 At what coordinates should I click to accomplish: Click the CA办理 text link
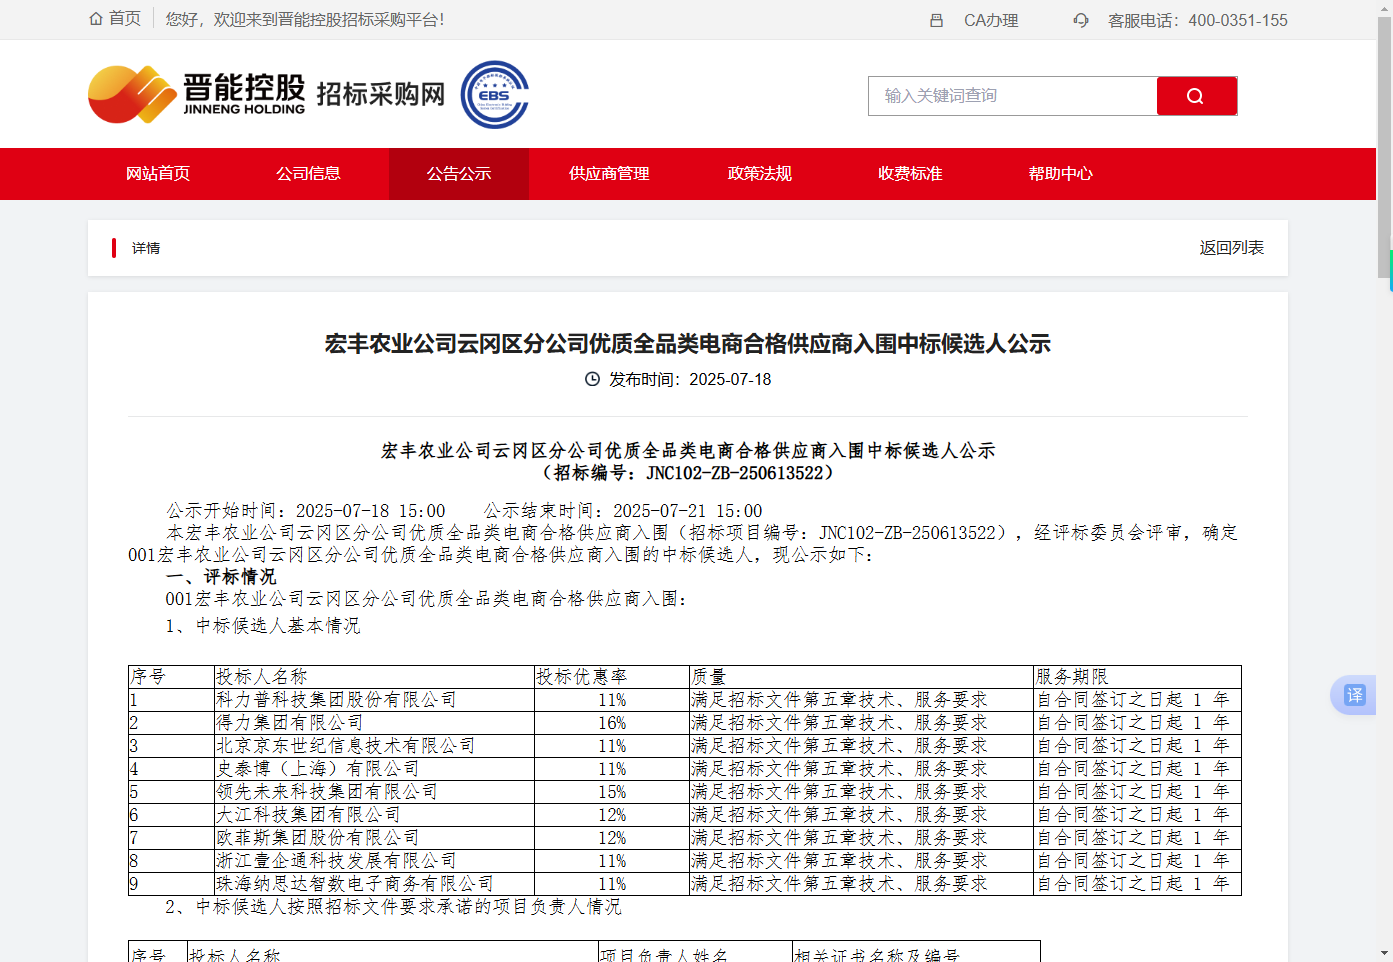click(x=990, y=20)
